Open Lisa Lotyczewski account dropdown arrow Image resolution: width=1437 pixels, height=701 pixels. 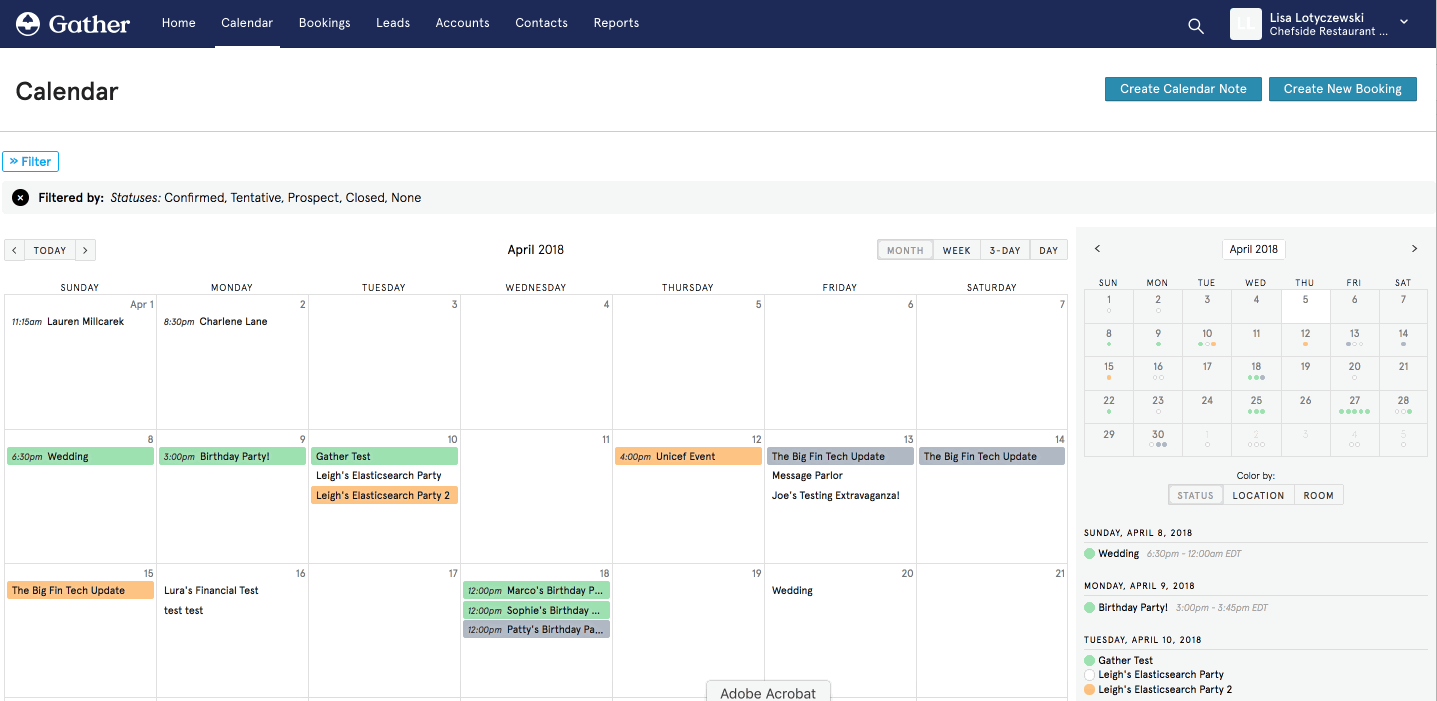[1404, 22]
